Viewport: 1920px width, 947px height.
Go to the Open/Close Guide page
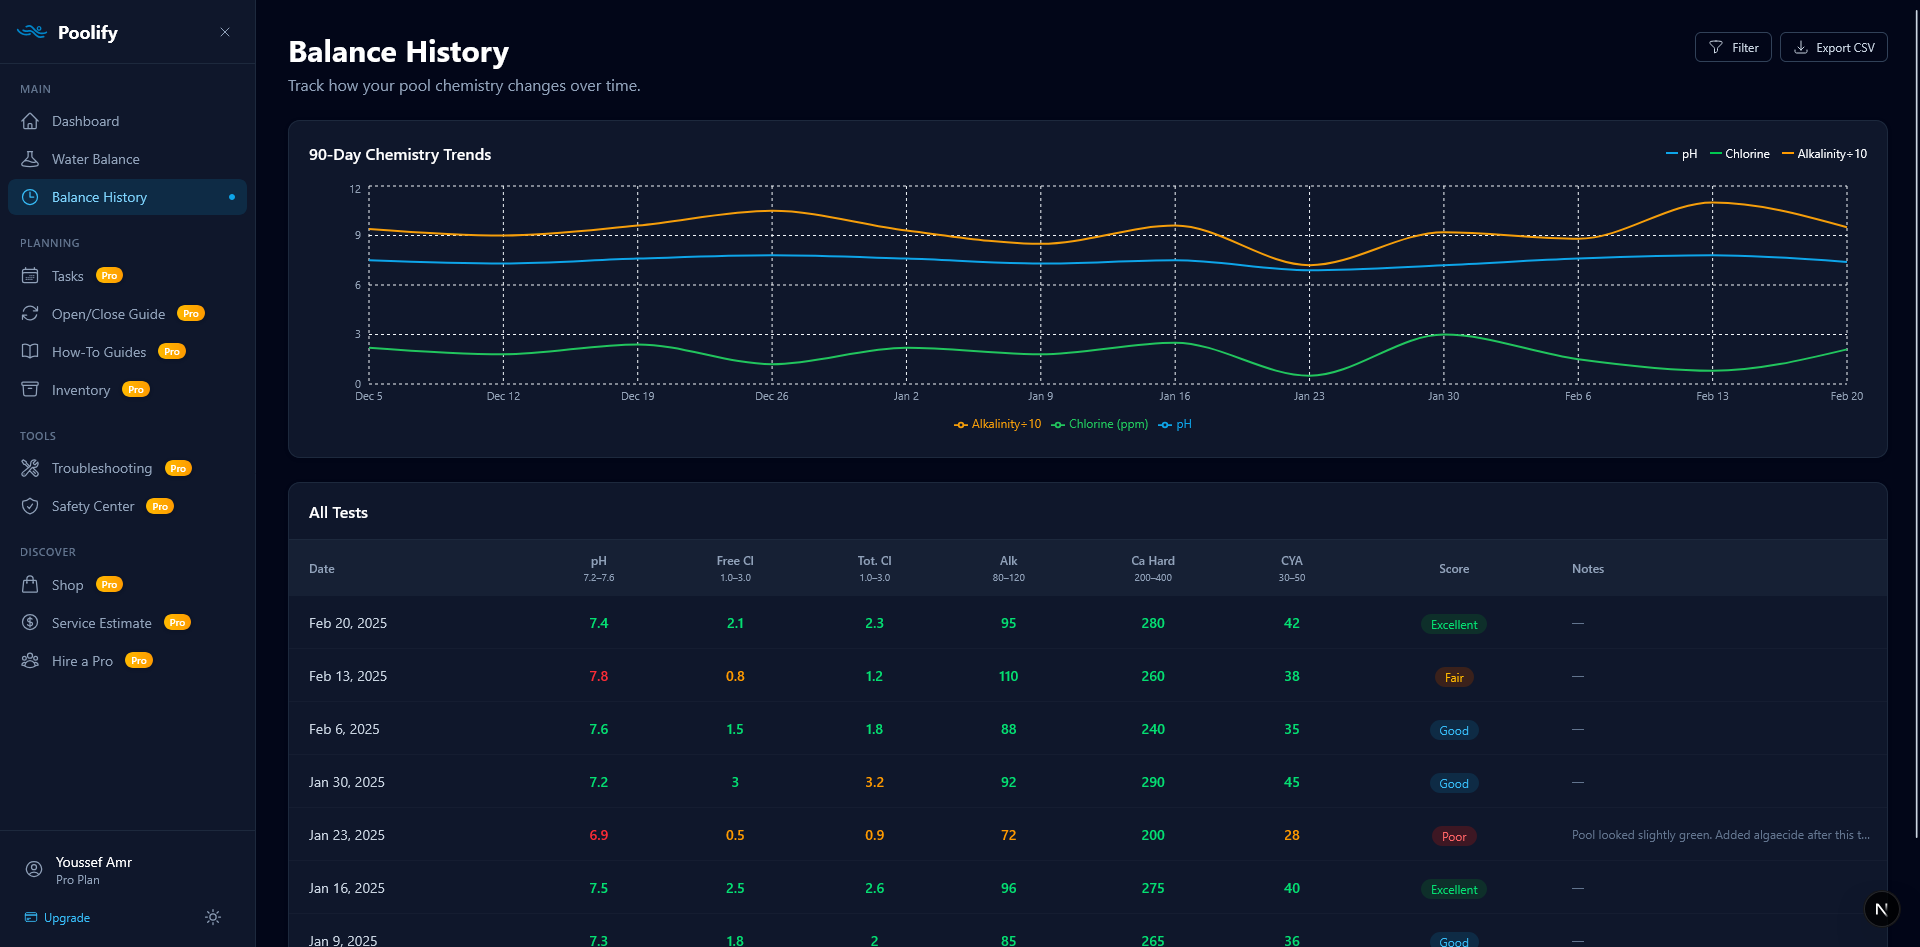click(127, 314)
